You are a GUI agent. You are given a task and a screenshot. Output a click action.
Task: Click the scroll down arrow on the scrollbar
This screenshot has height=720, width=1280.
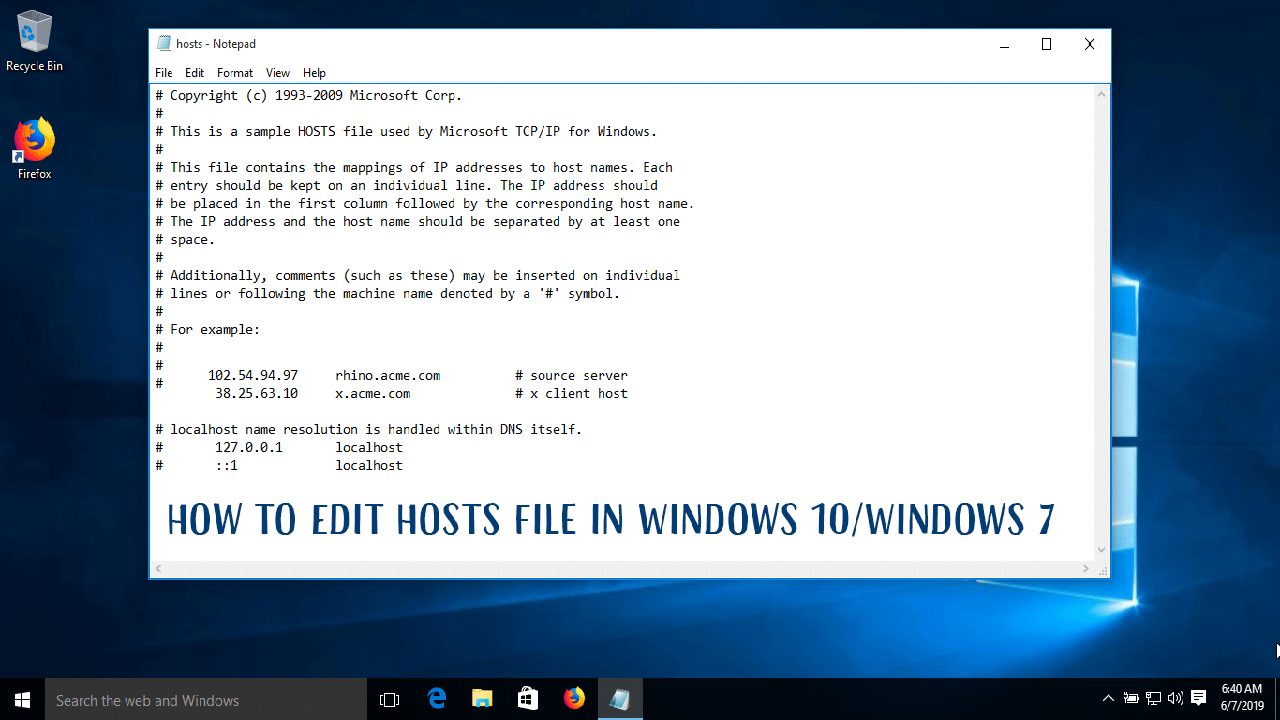pyautogui.click(x=1101, y=549)
